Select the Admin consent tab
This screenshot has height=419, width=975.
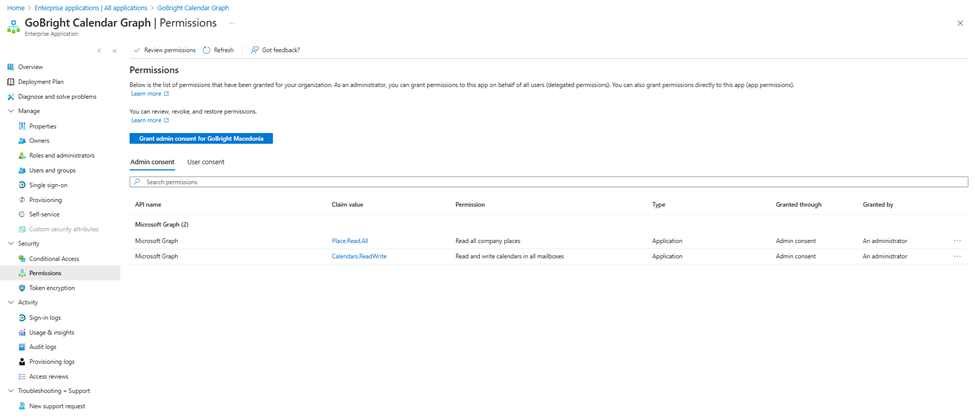tap(152, 162)
